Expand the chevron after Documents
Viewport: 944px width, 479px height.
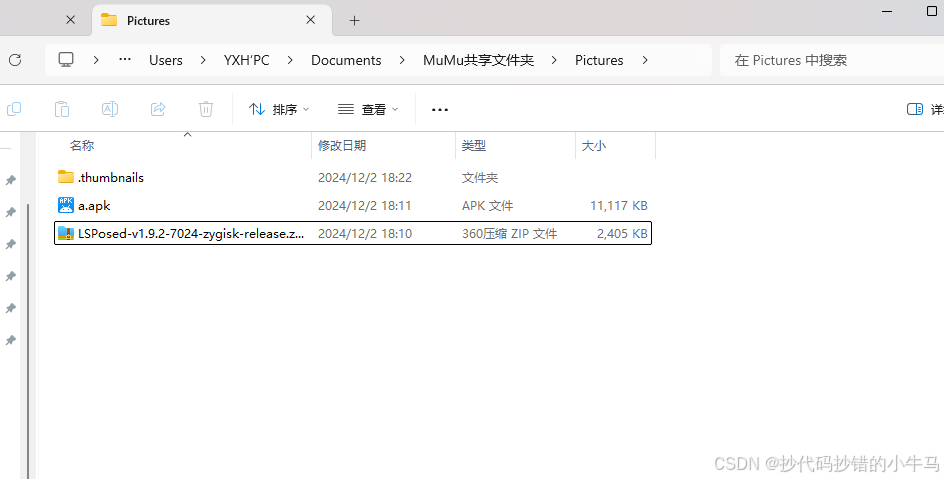tap(402, 60)
